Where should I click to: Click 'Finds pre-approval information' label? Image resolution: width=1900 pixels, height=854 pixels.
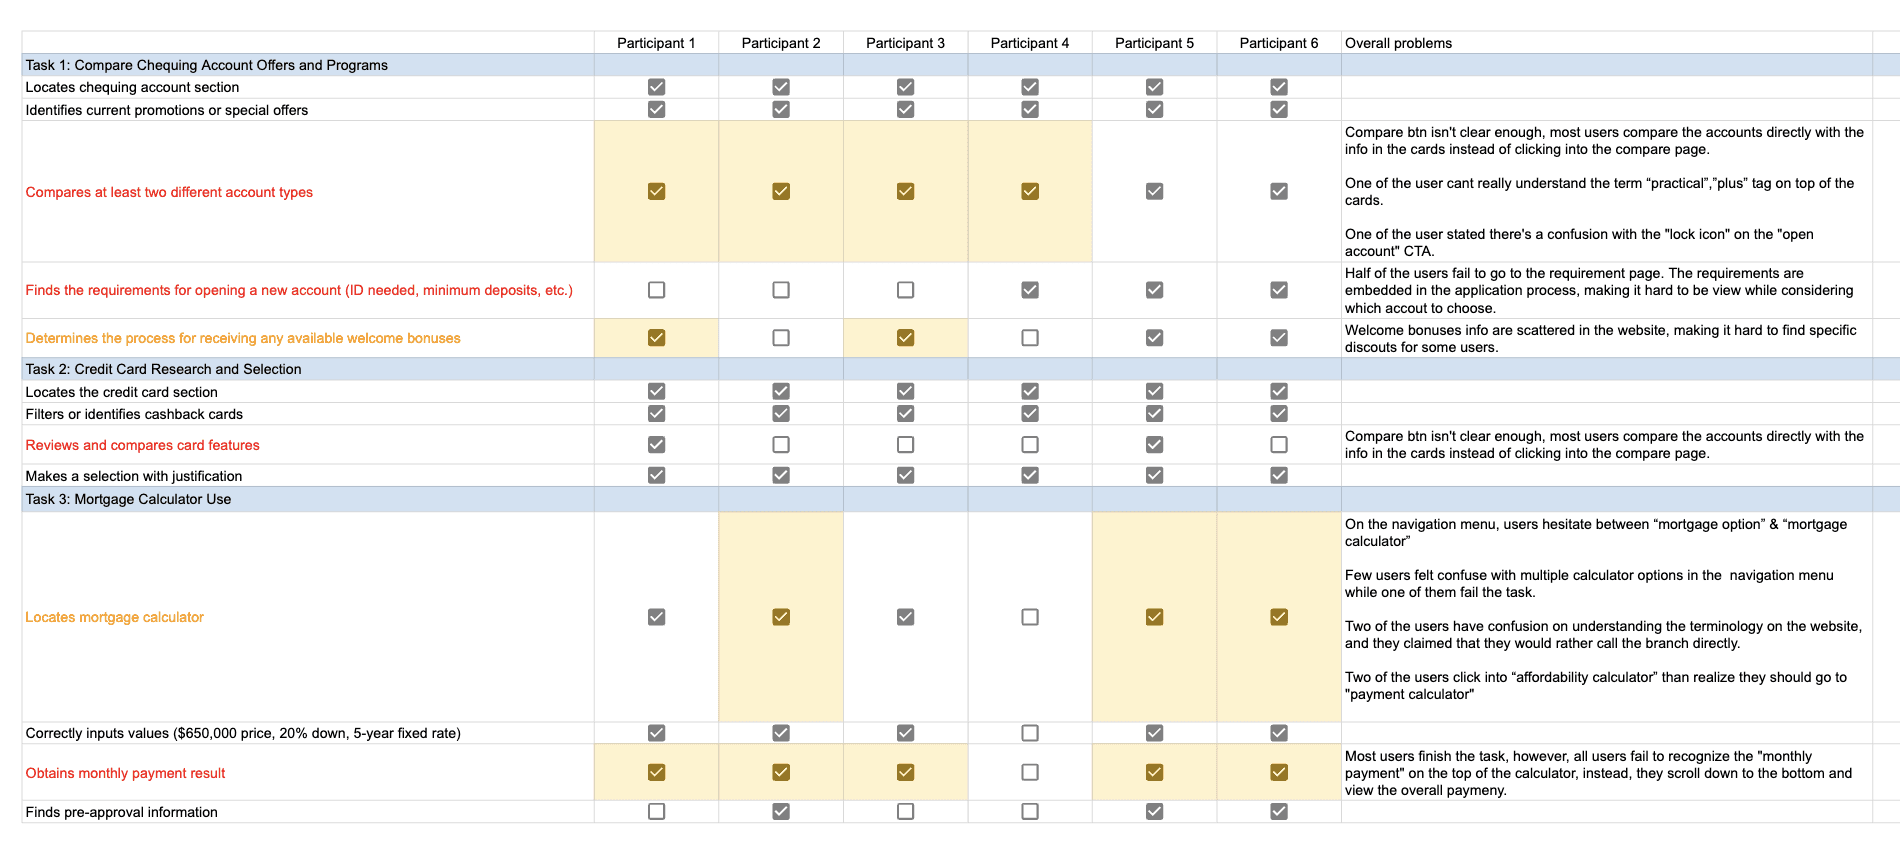tap(121, 812)
